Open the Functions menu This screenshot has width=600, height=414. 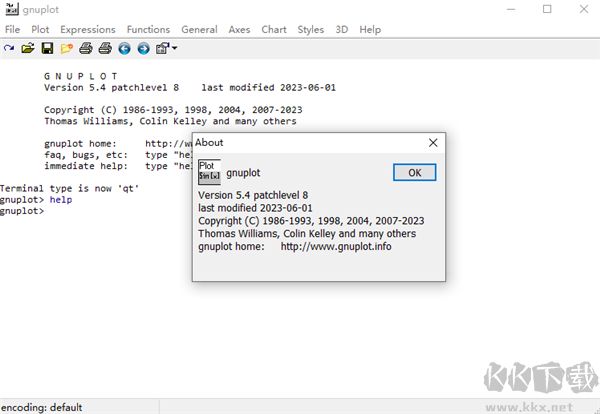(x=148, y=29)
